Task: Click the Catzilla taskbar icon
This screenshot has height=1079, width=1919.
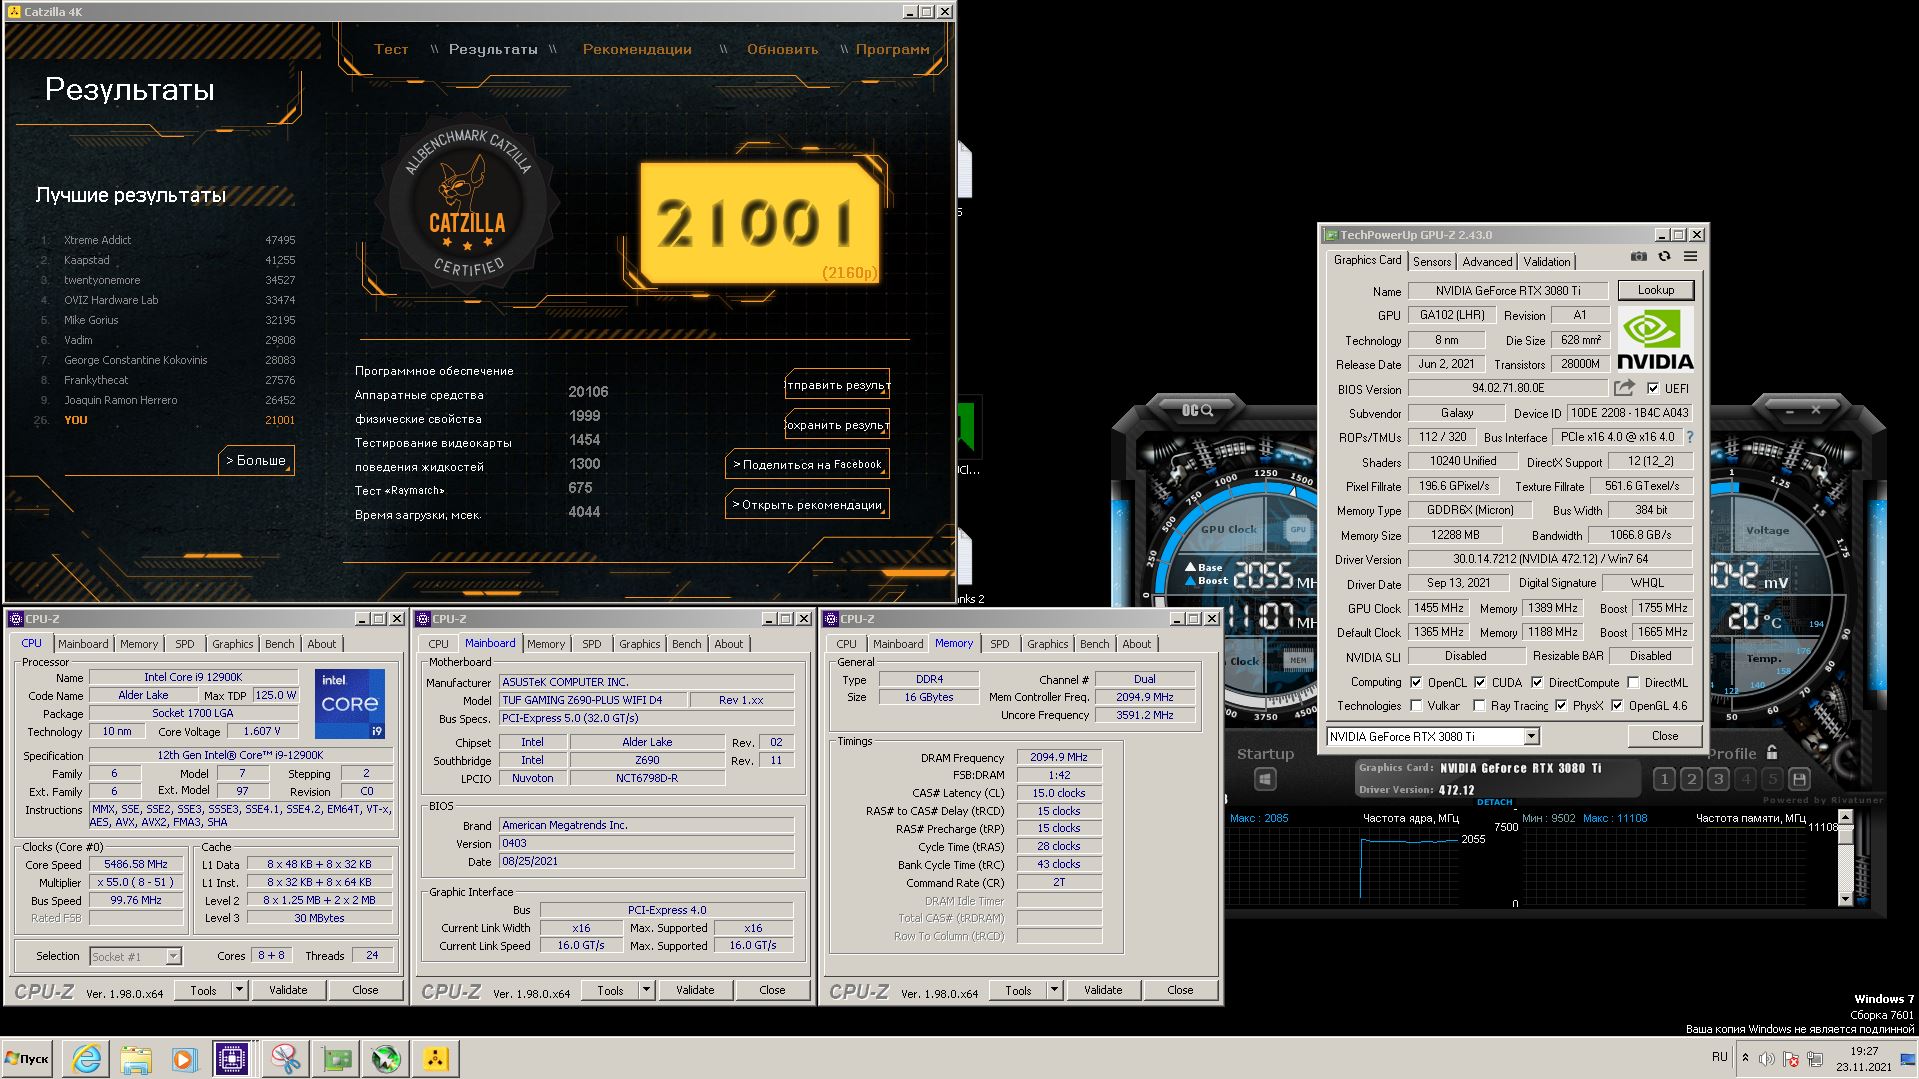Action: 435,1059
